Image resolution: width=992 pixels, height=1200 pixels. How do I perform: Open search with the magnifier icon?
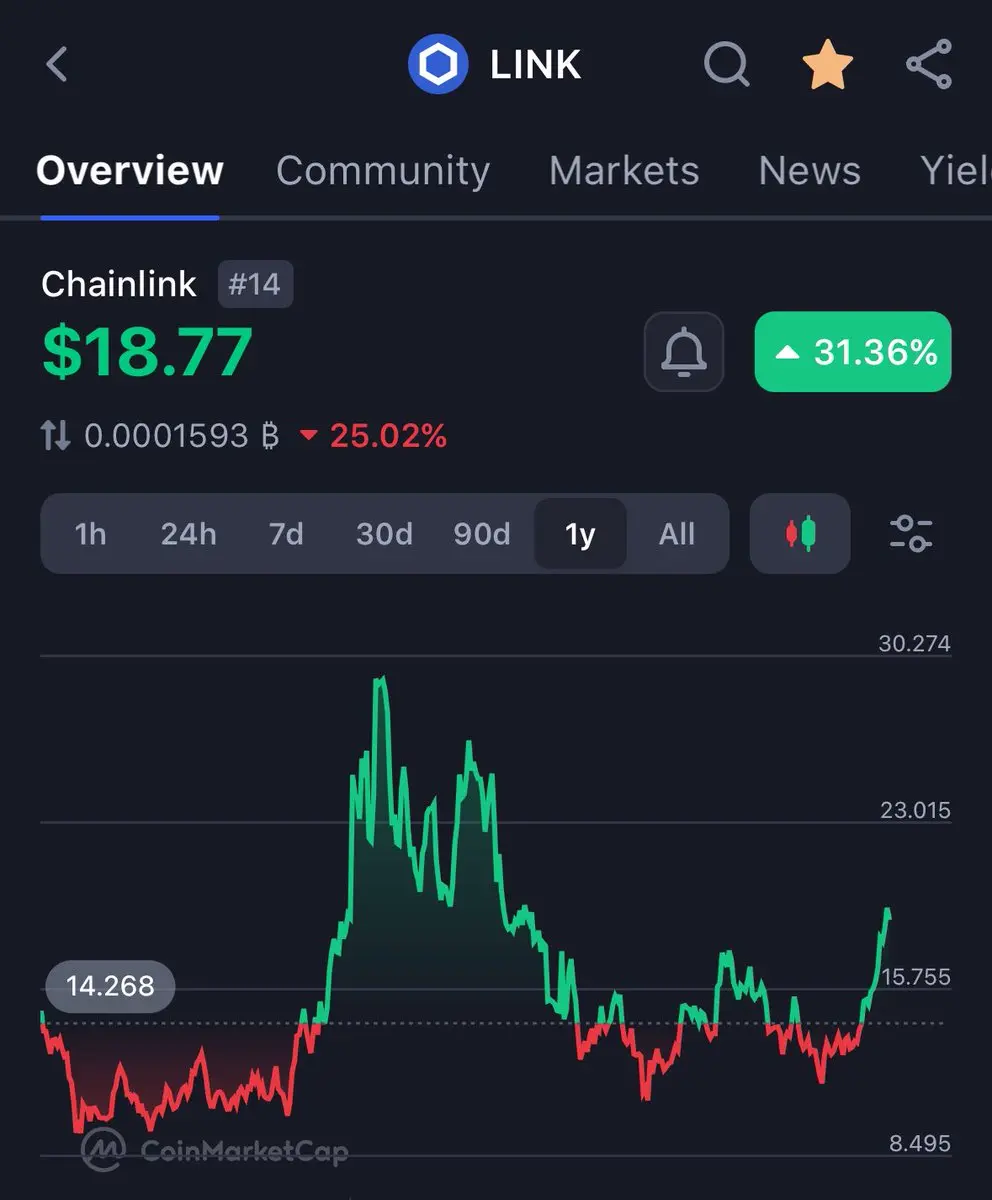point(727,66)
